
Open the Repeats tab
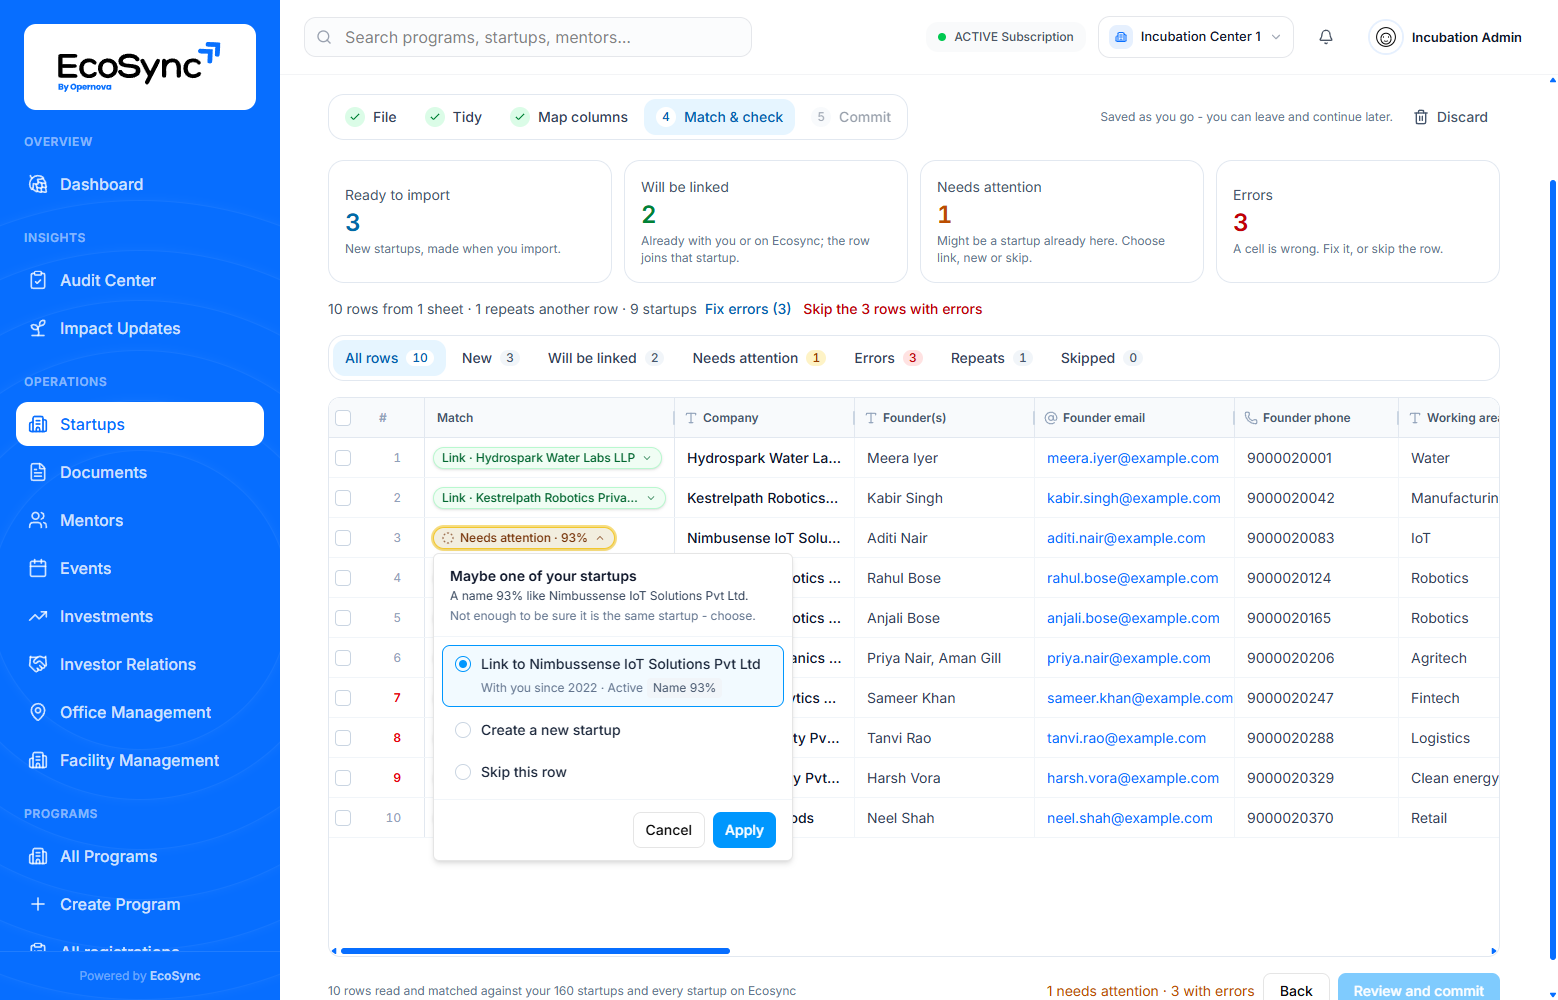click(990, 358)
